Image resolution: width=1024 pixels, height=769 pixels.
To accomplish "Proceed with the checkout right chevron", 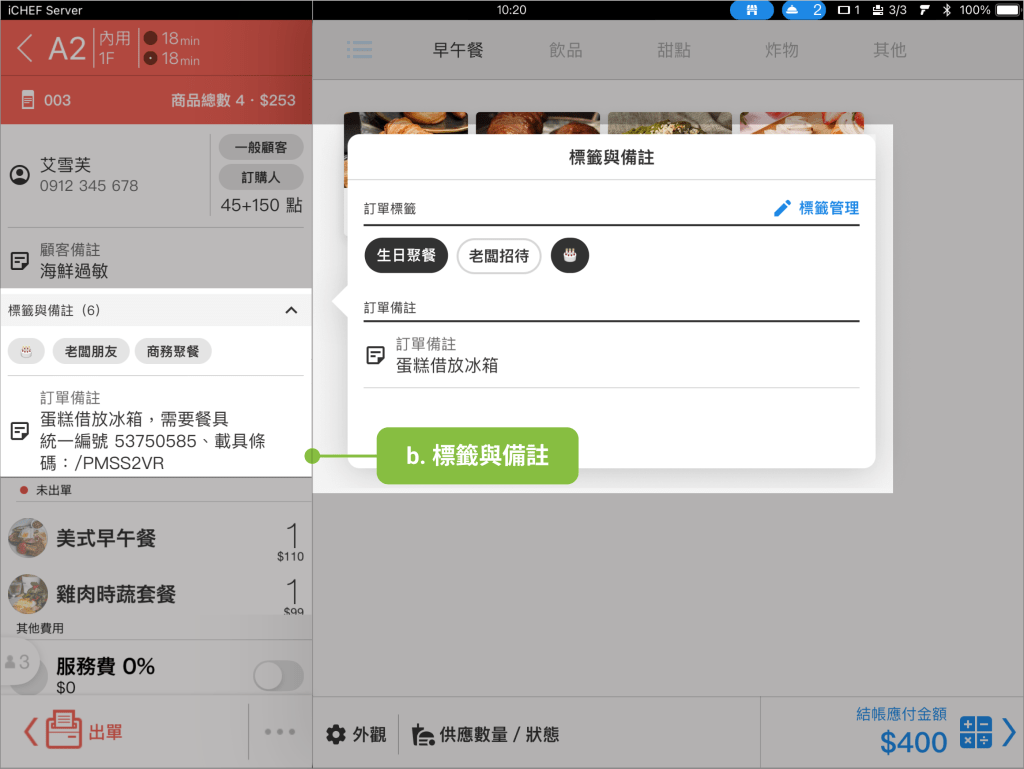I will coord(1008,732).
